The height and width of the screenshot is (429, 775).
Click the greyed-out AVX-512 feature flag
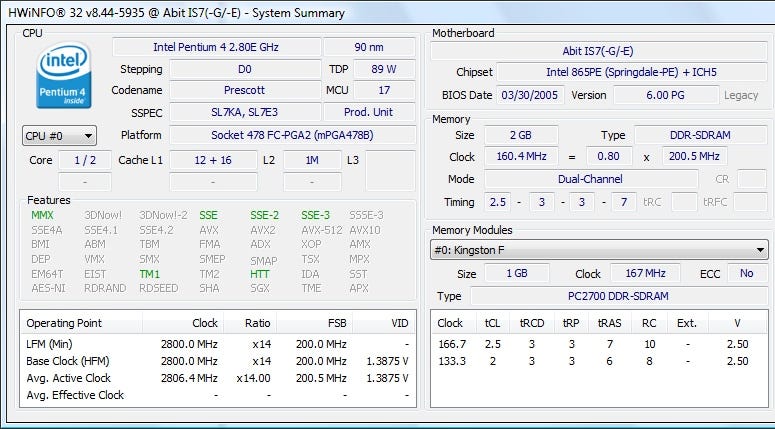coord(322,230)
